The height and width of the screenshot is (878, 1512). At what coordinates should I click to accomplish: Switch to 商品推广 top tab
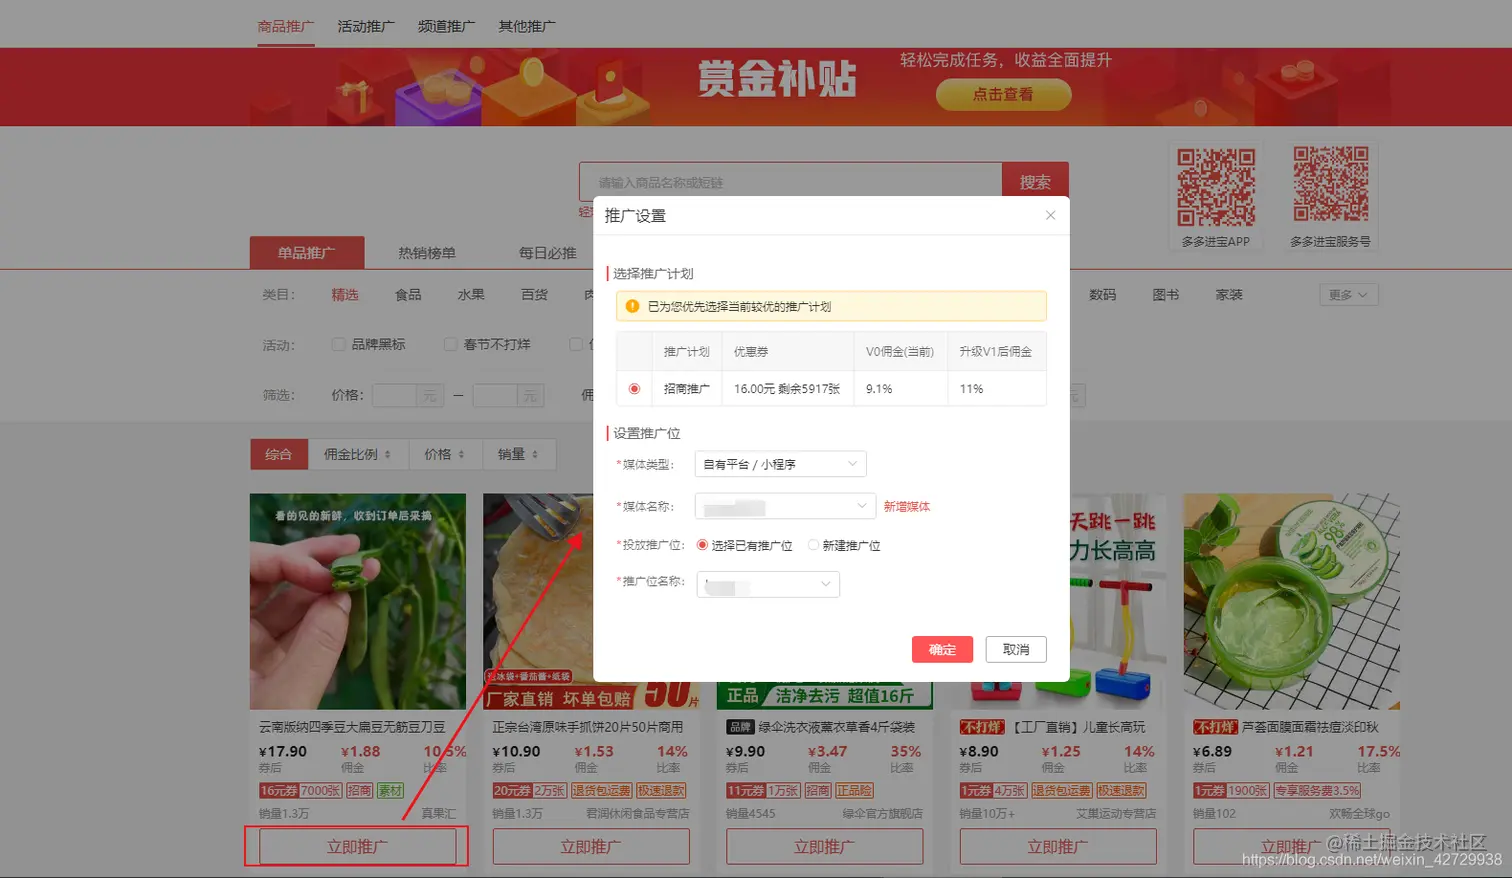[286, 26]
